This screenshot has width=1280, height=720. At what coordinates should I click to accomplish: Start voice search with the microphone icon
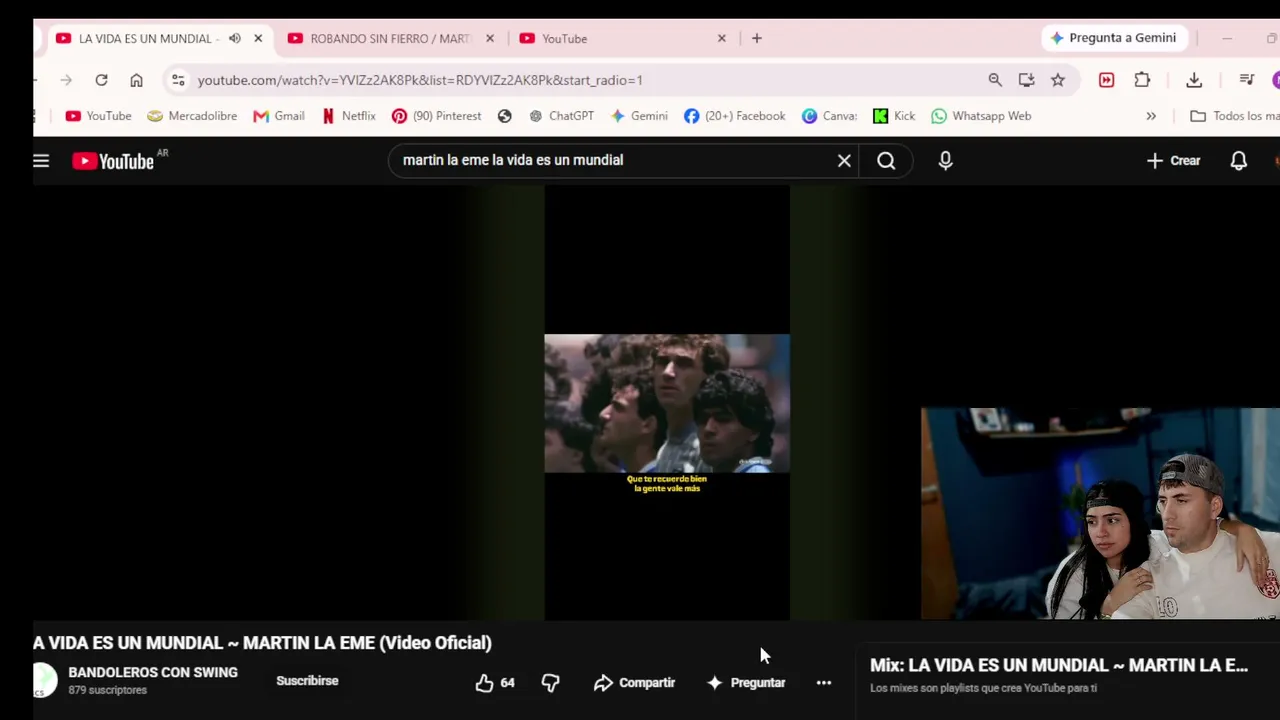tap(945, 160)
